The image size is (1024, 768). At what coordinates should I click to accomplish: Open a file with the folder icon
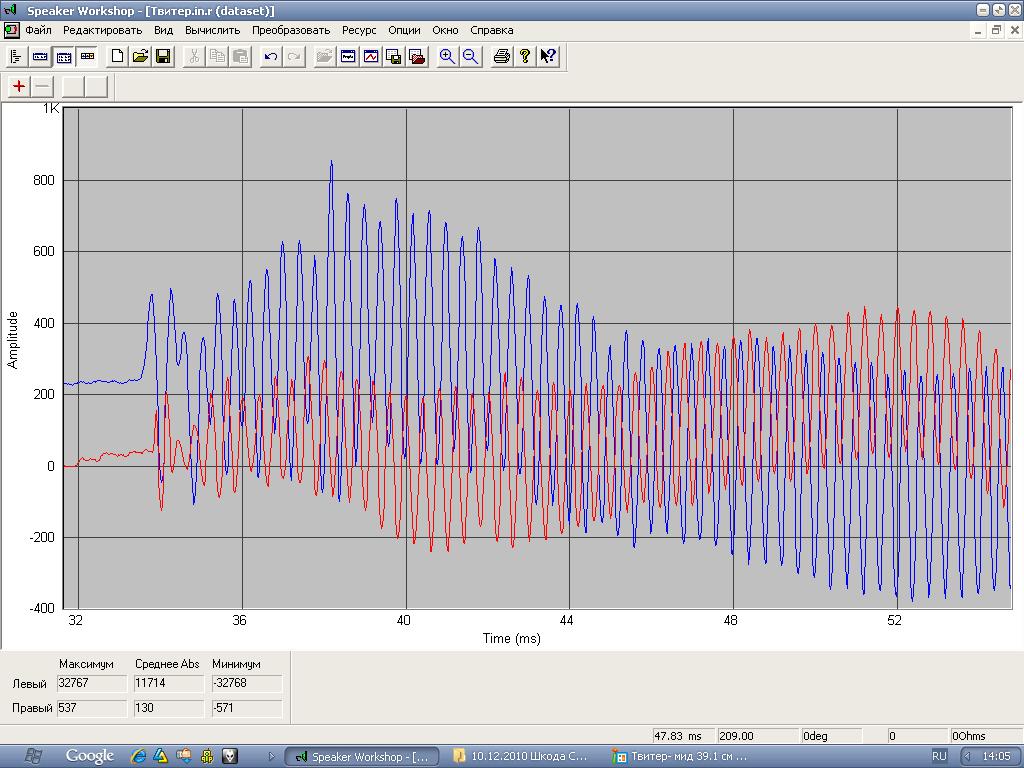140,57
